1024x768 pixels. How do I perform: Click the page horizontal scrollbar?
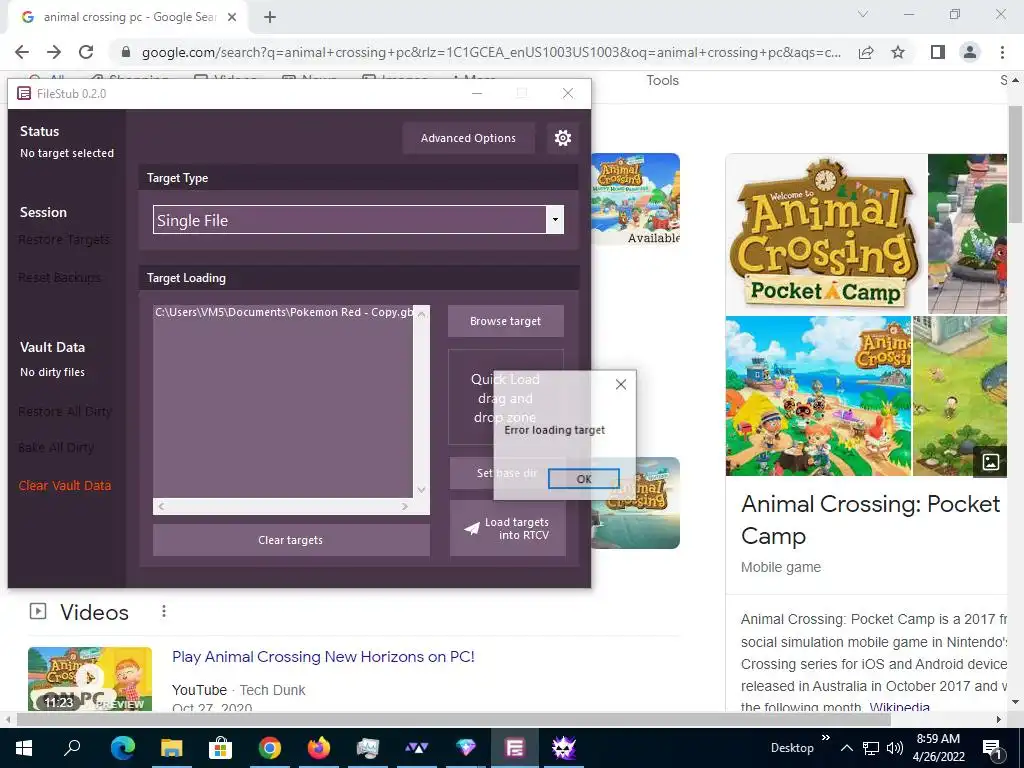click(x=453, y=719)
